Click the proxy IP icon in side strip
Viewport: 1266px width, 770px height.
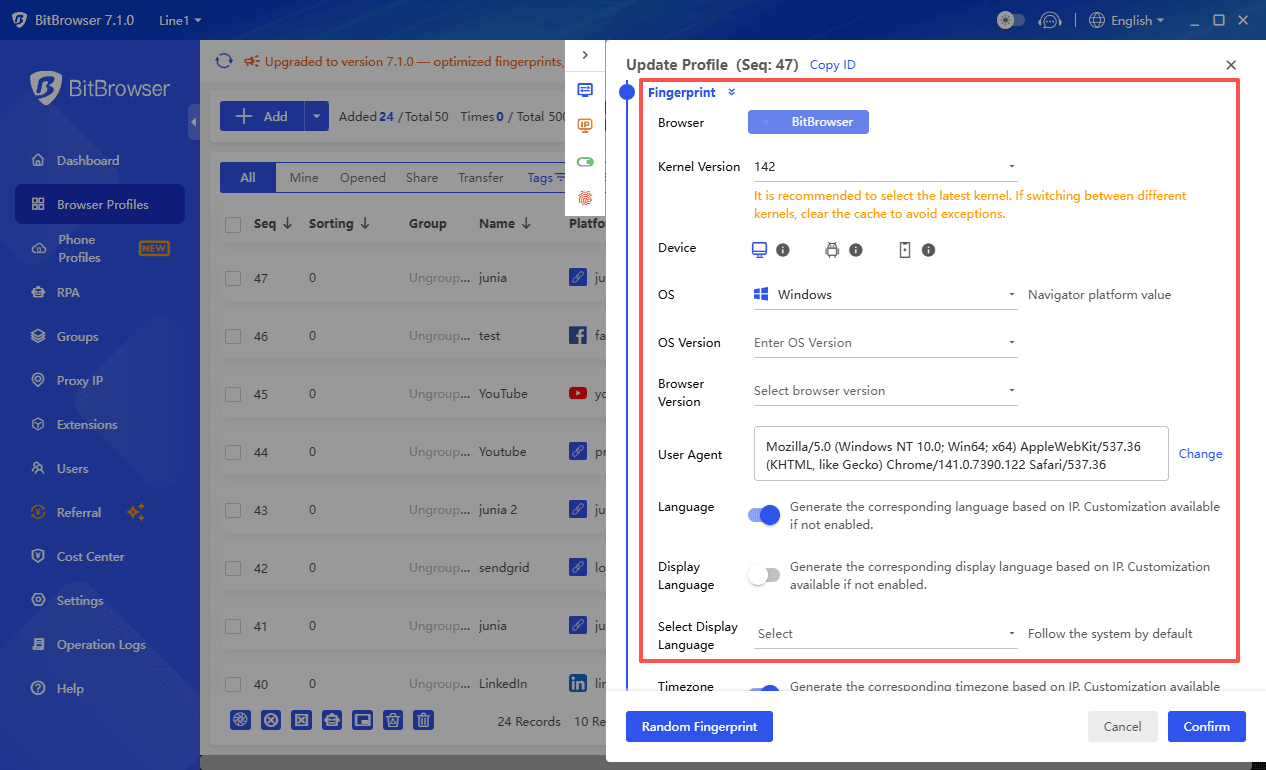pyautogui.click(x=585, y=126)
